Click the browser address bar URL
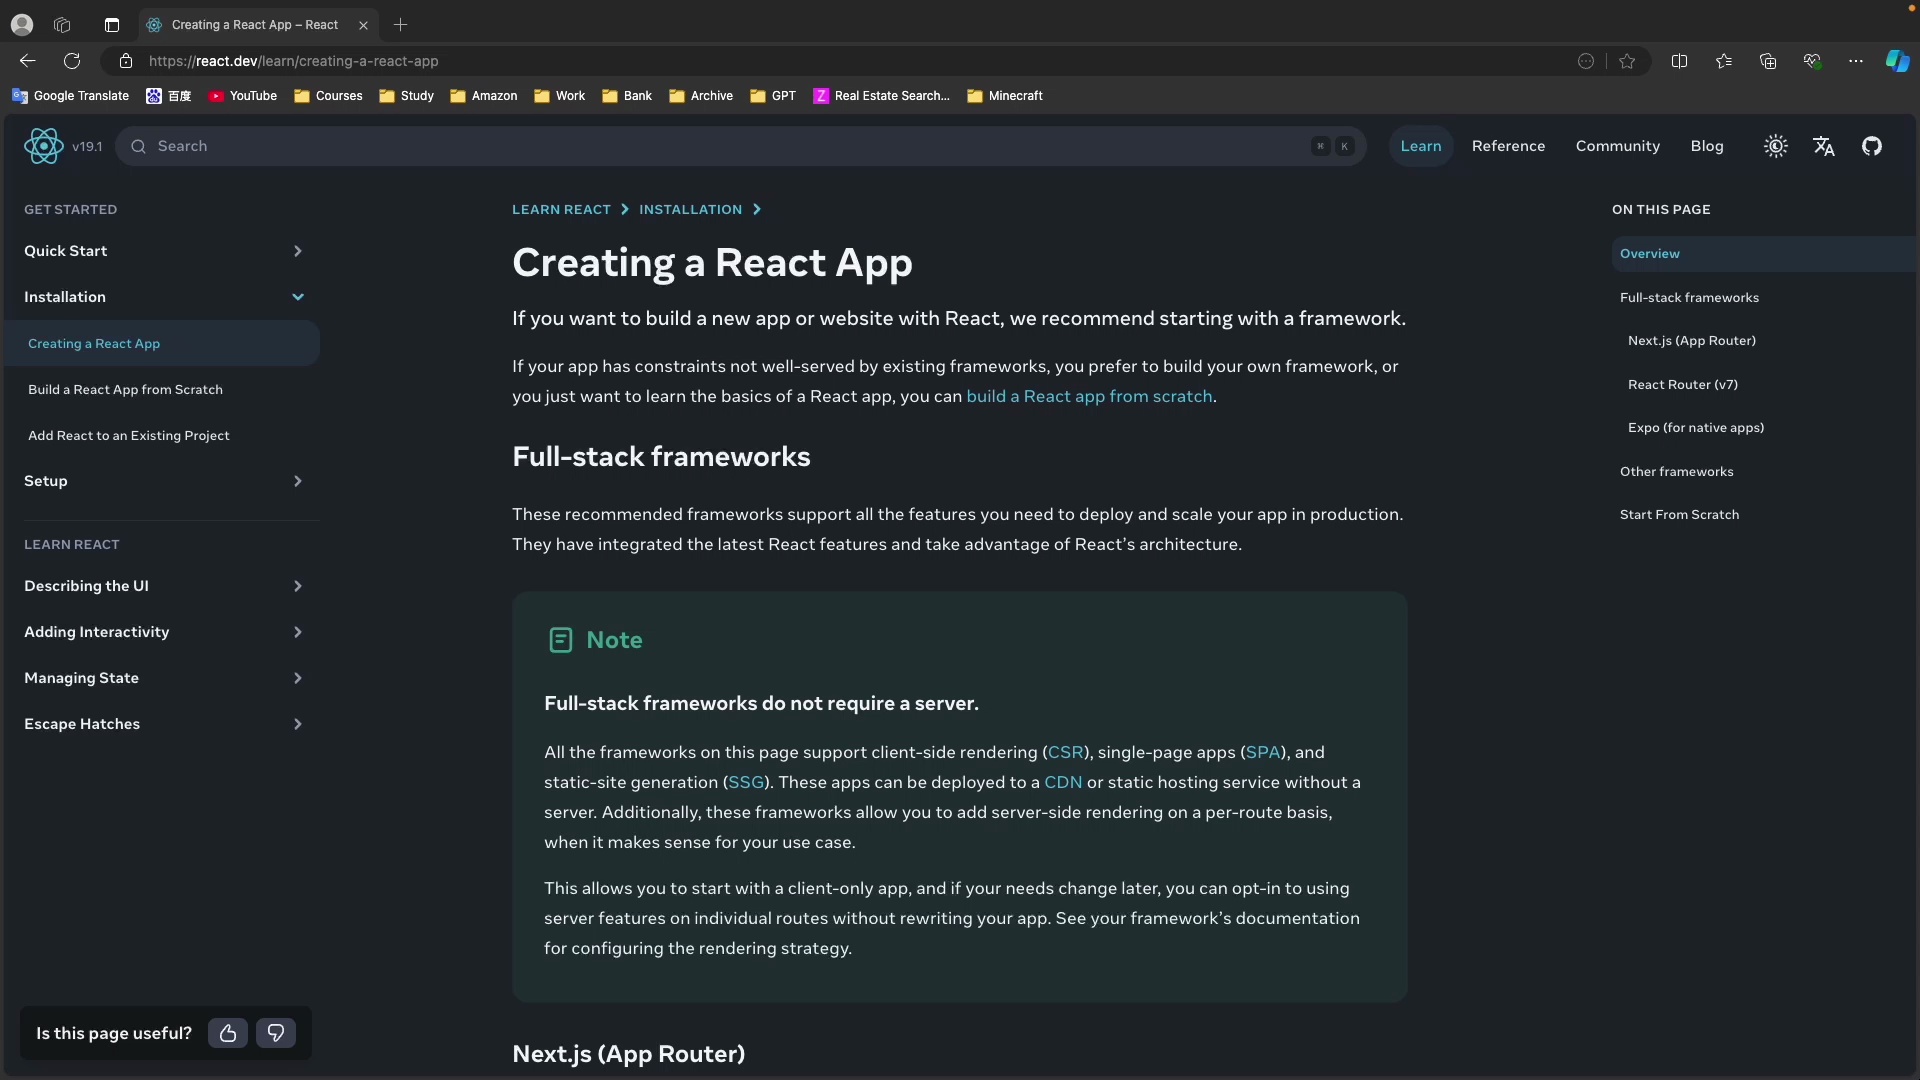1920x1080 pixels. [293, 61]
